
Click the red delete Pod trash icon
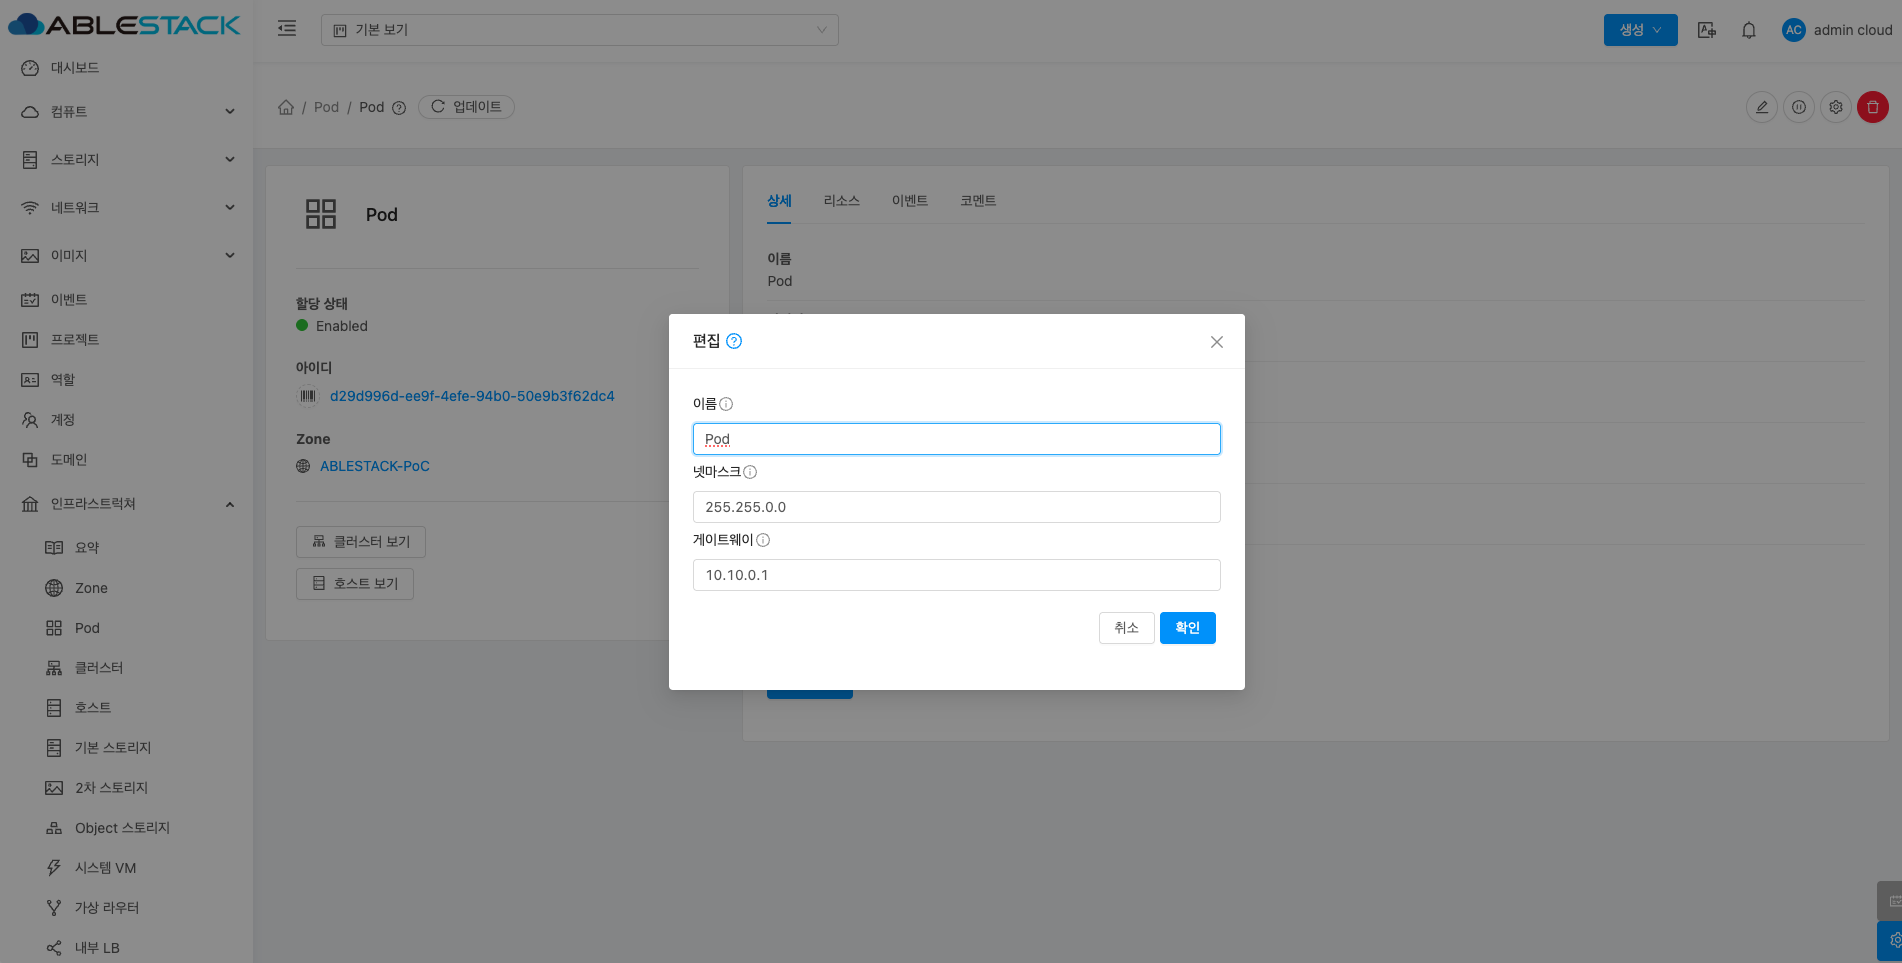coord(1872,107)
